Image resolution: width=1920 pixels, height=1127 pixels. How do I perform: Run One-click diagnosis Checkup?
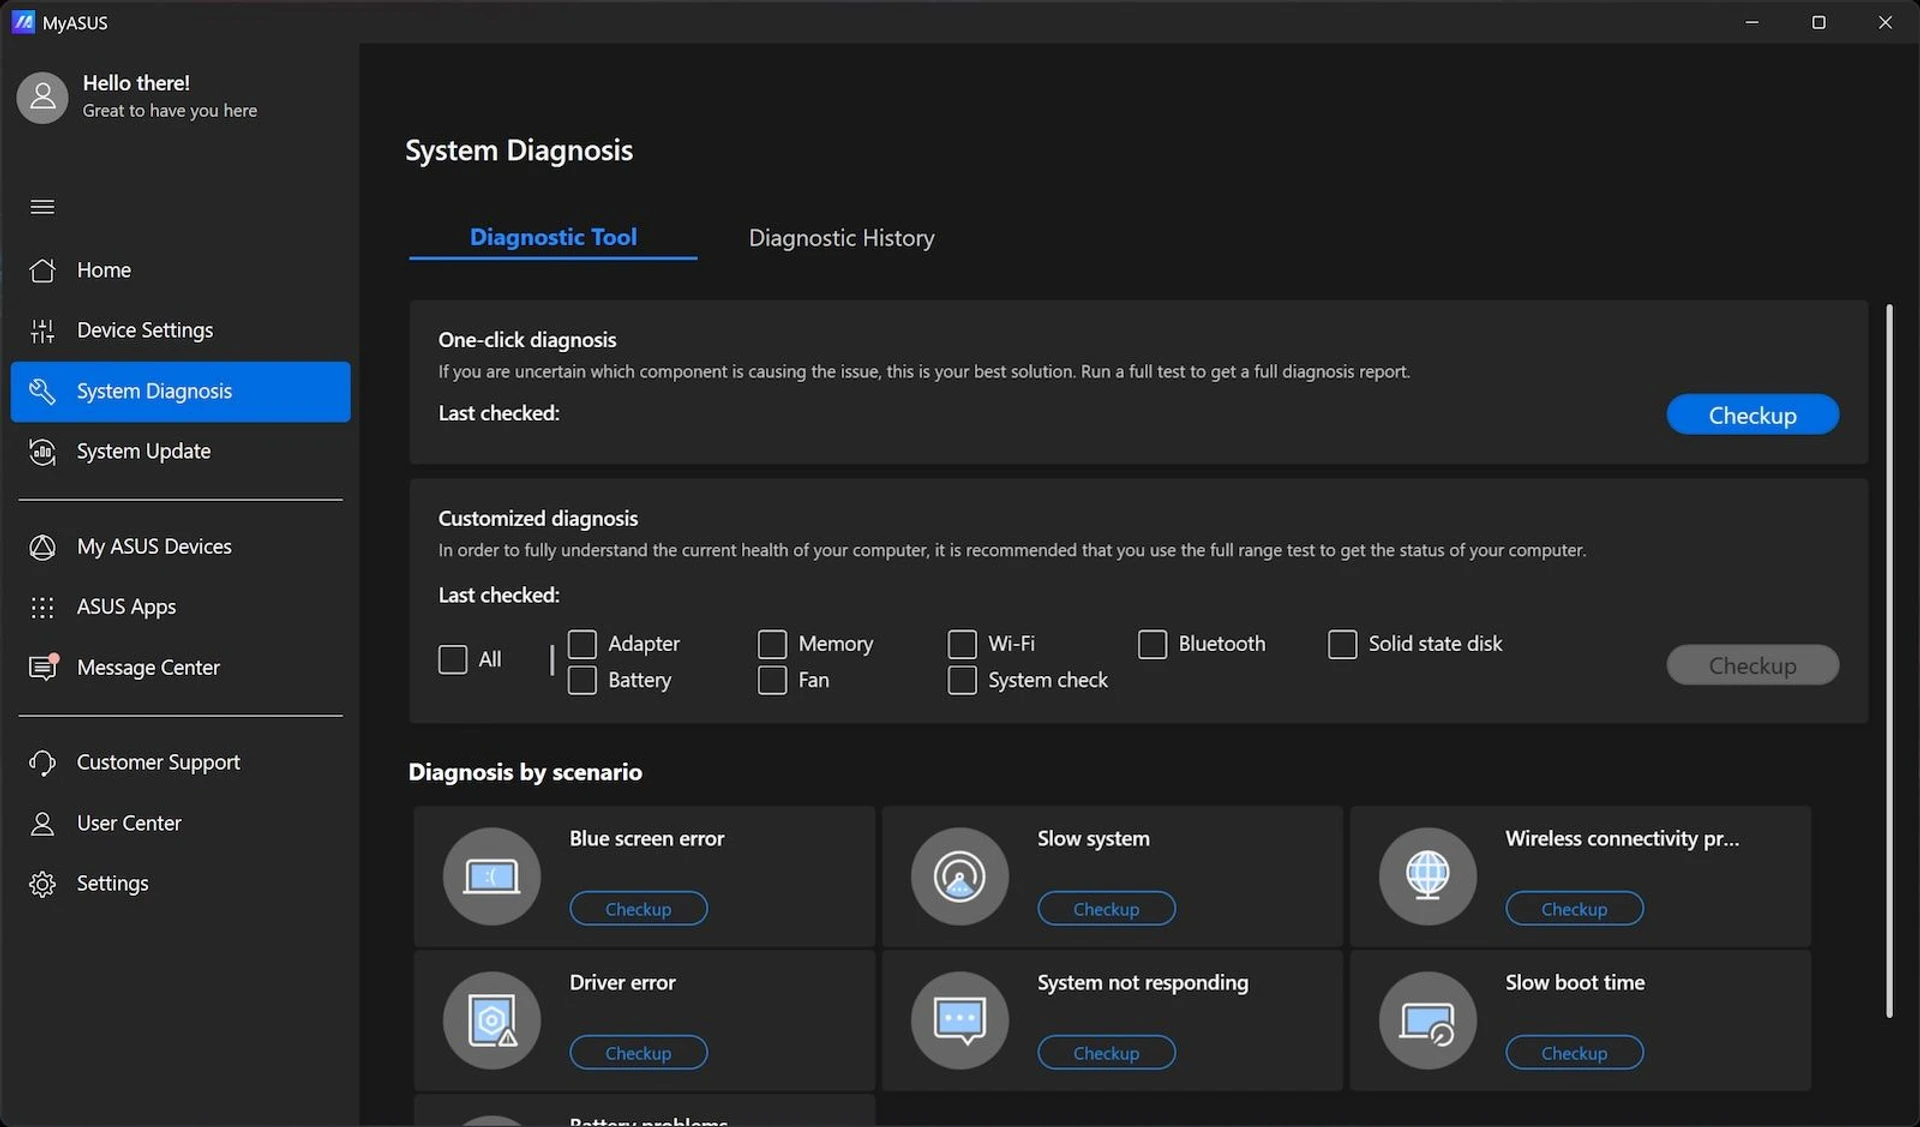pyautogui.click(x=1752, y=415)
